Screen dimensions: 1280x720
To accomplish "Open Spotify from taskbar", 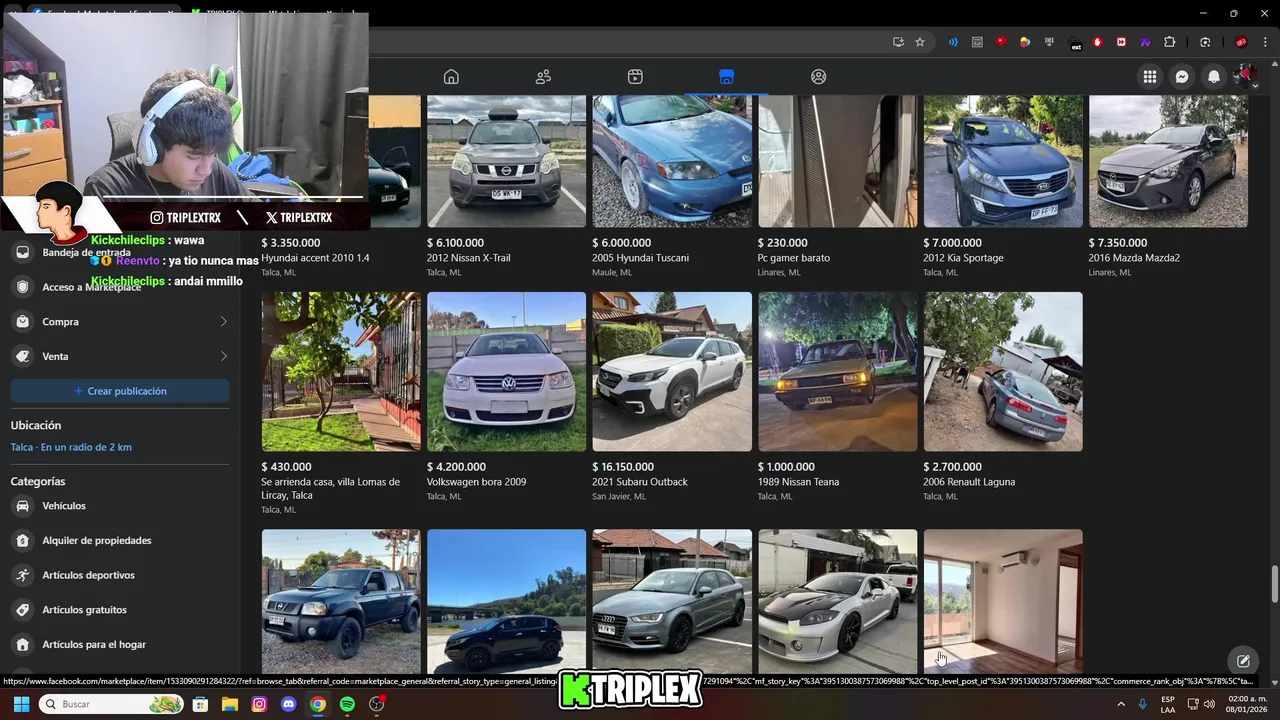I will pyautogui.click(x=347, y=704).
